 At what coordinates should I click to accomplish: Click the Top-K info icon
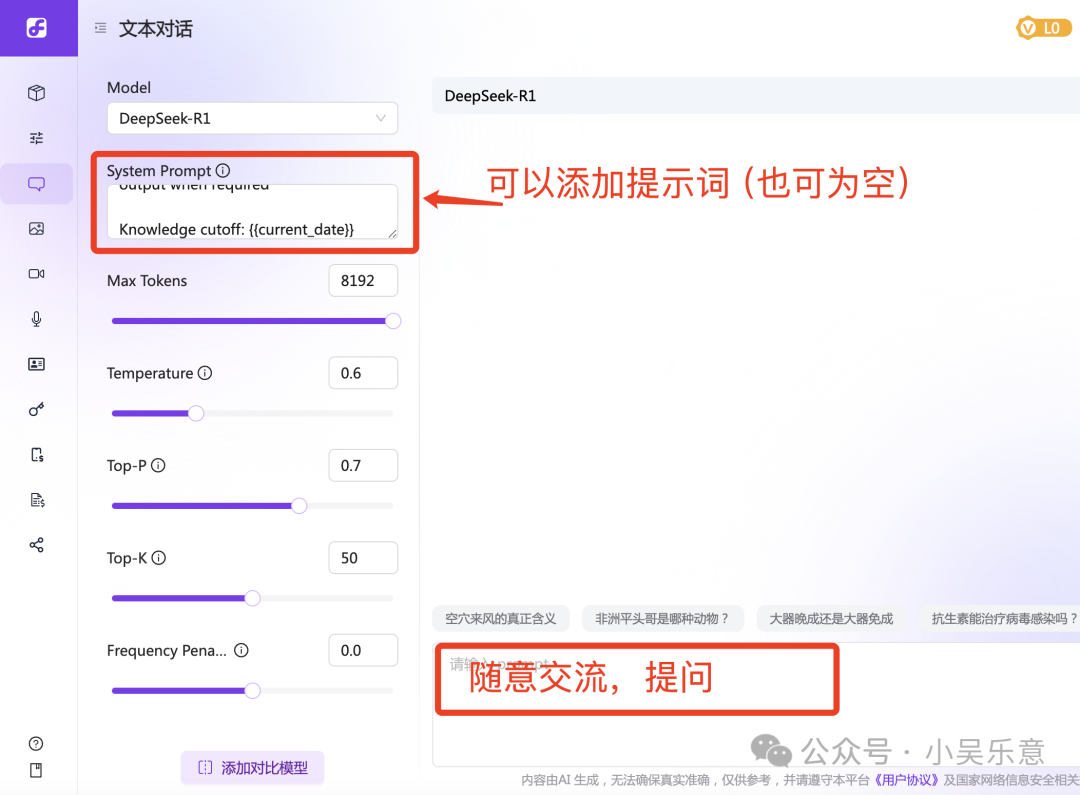tap(158, 557)
